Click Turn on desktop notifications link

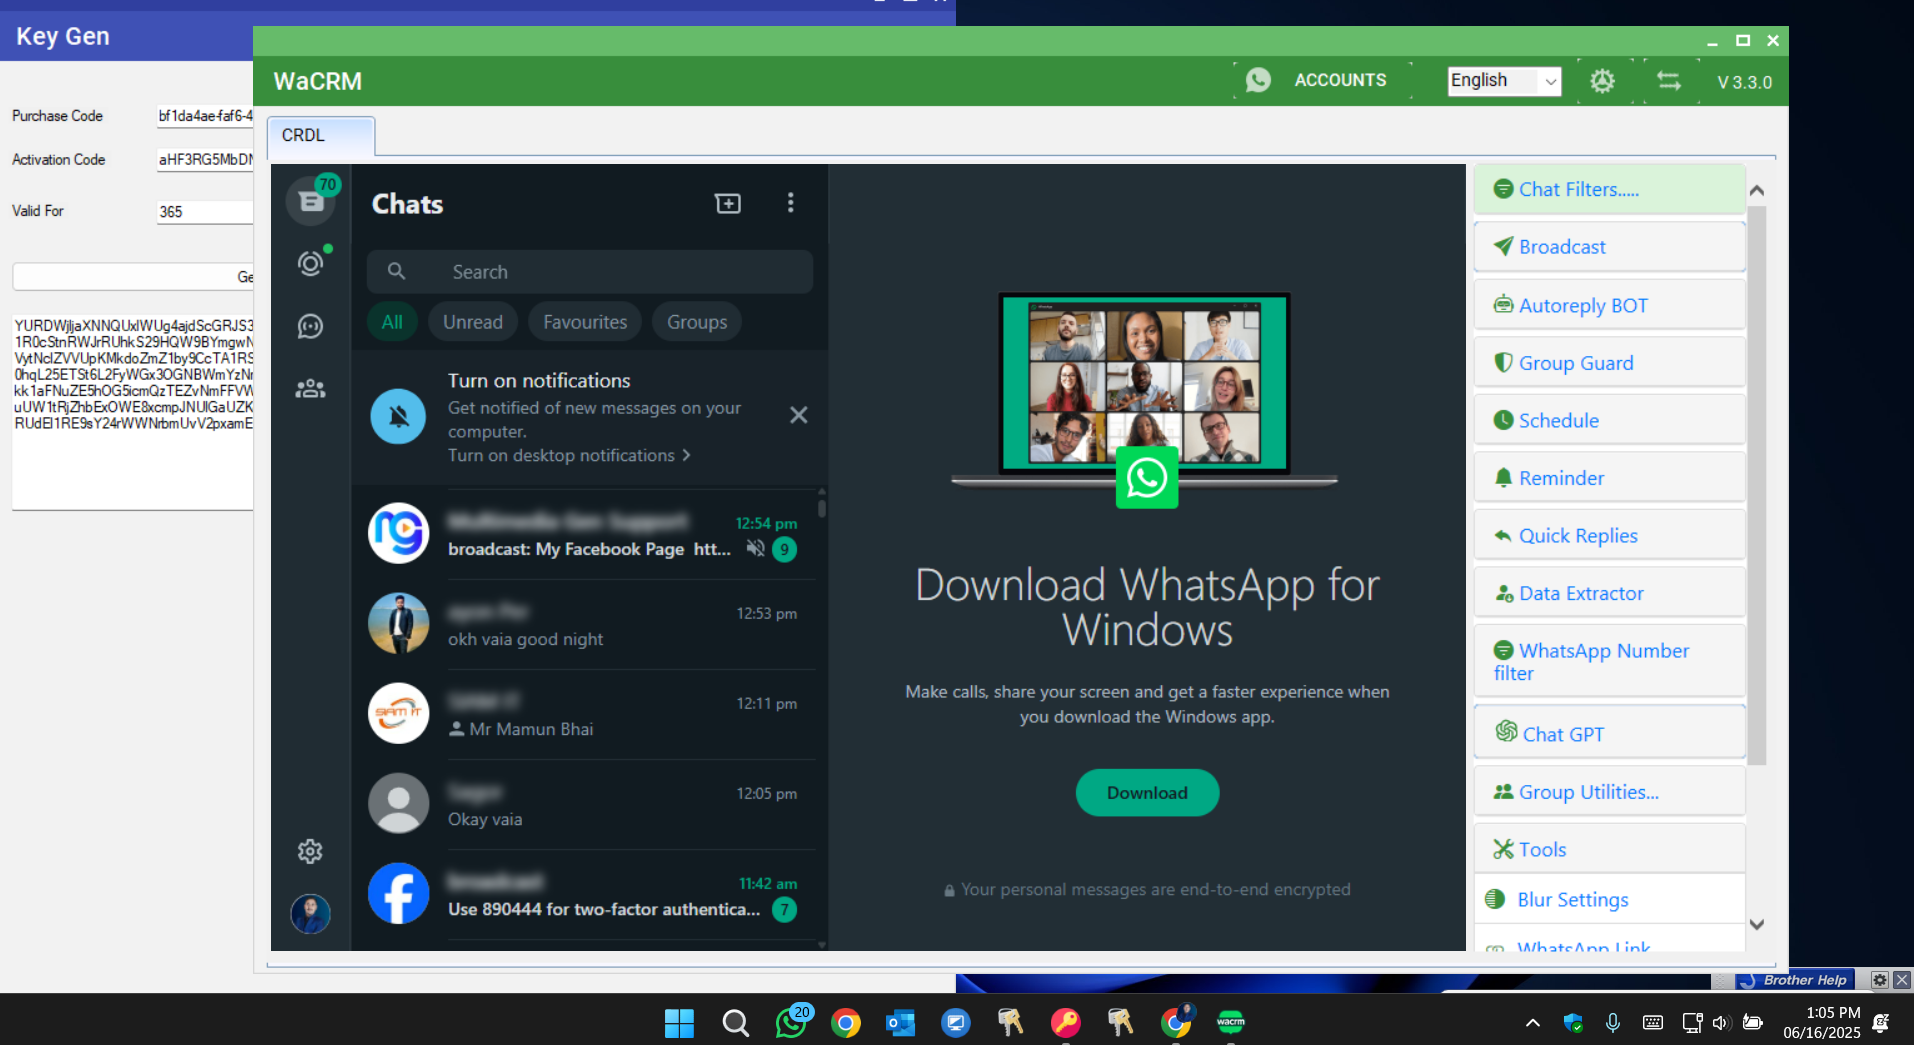[568, 456]
